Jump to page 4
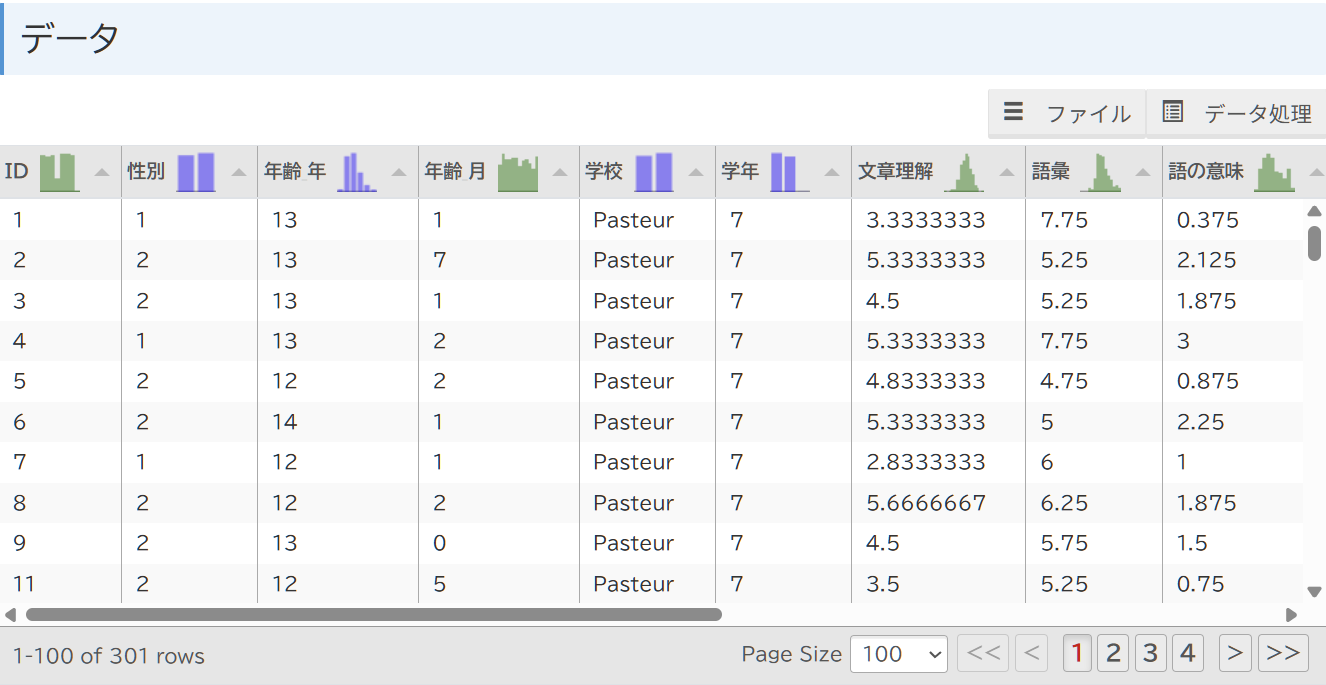Screen dimensions: 1326x685 [1187, 654]
